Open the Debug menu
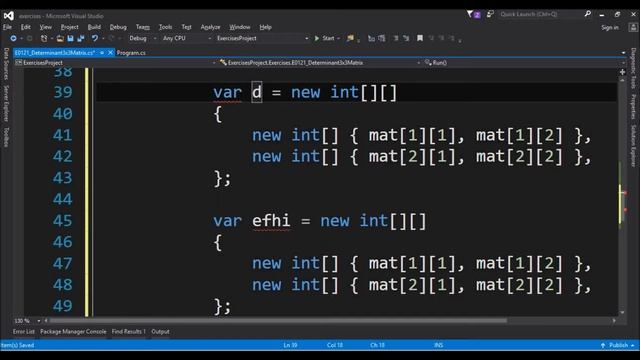640x360 pixels. click(118, 27)
